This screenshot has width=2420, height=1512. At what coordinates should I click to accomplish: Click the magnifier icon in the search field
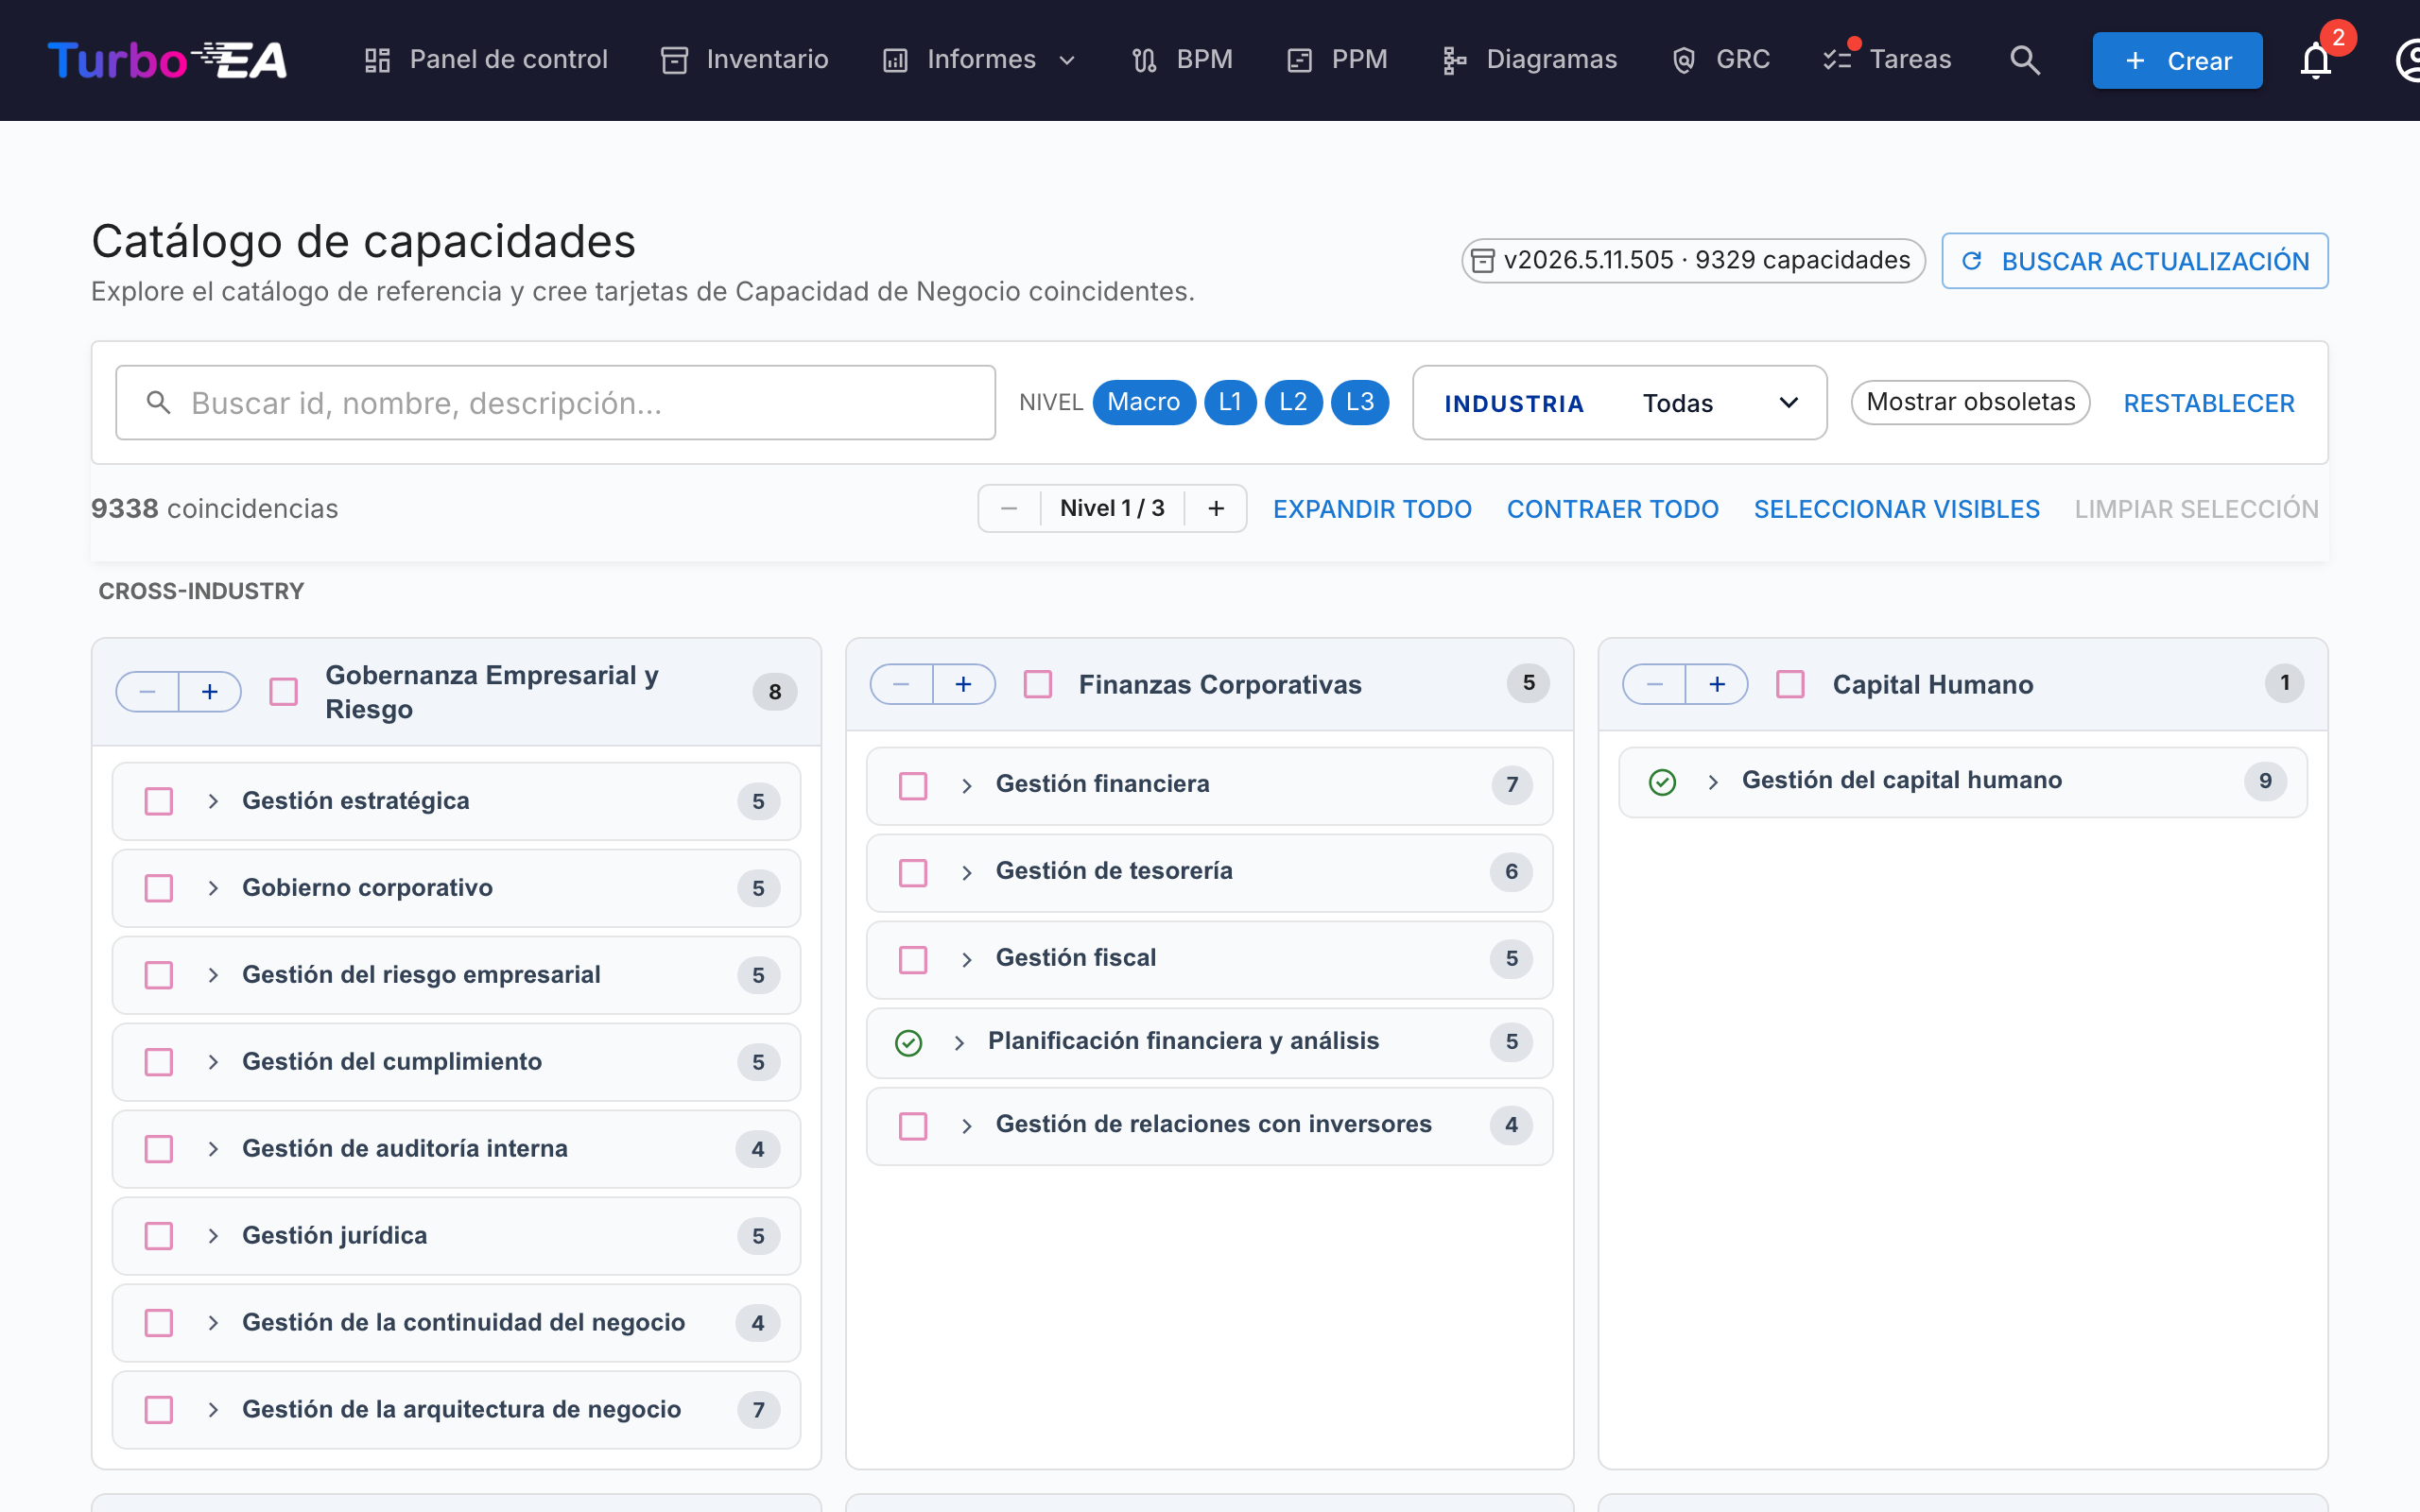pos(158,402)
